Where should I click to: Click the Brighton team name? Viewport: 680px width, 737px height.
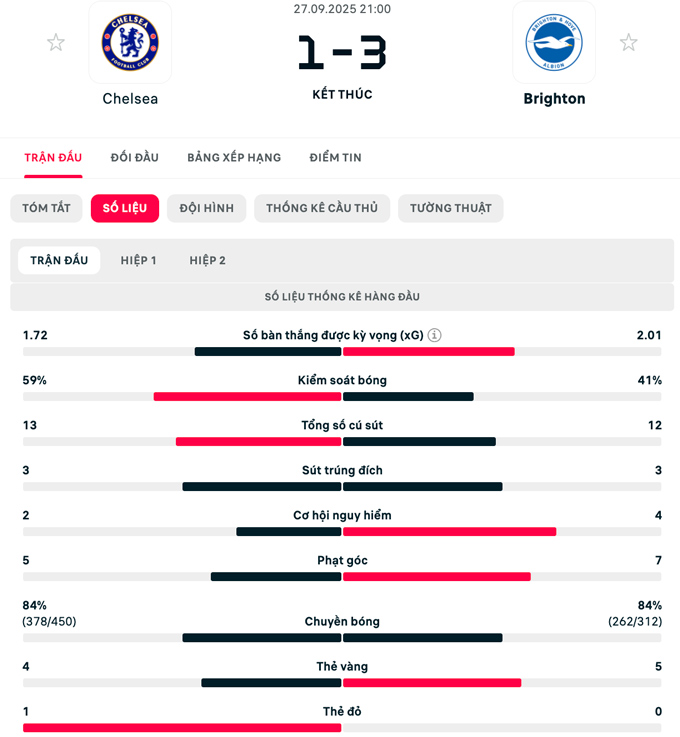[554, 99]
